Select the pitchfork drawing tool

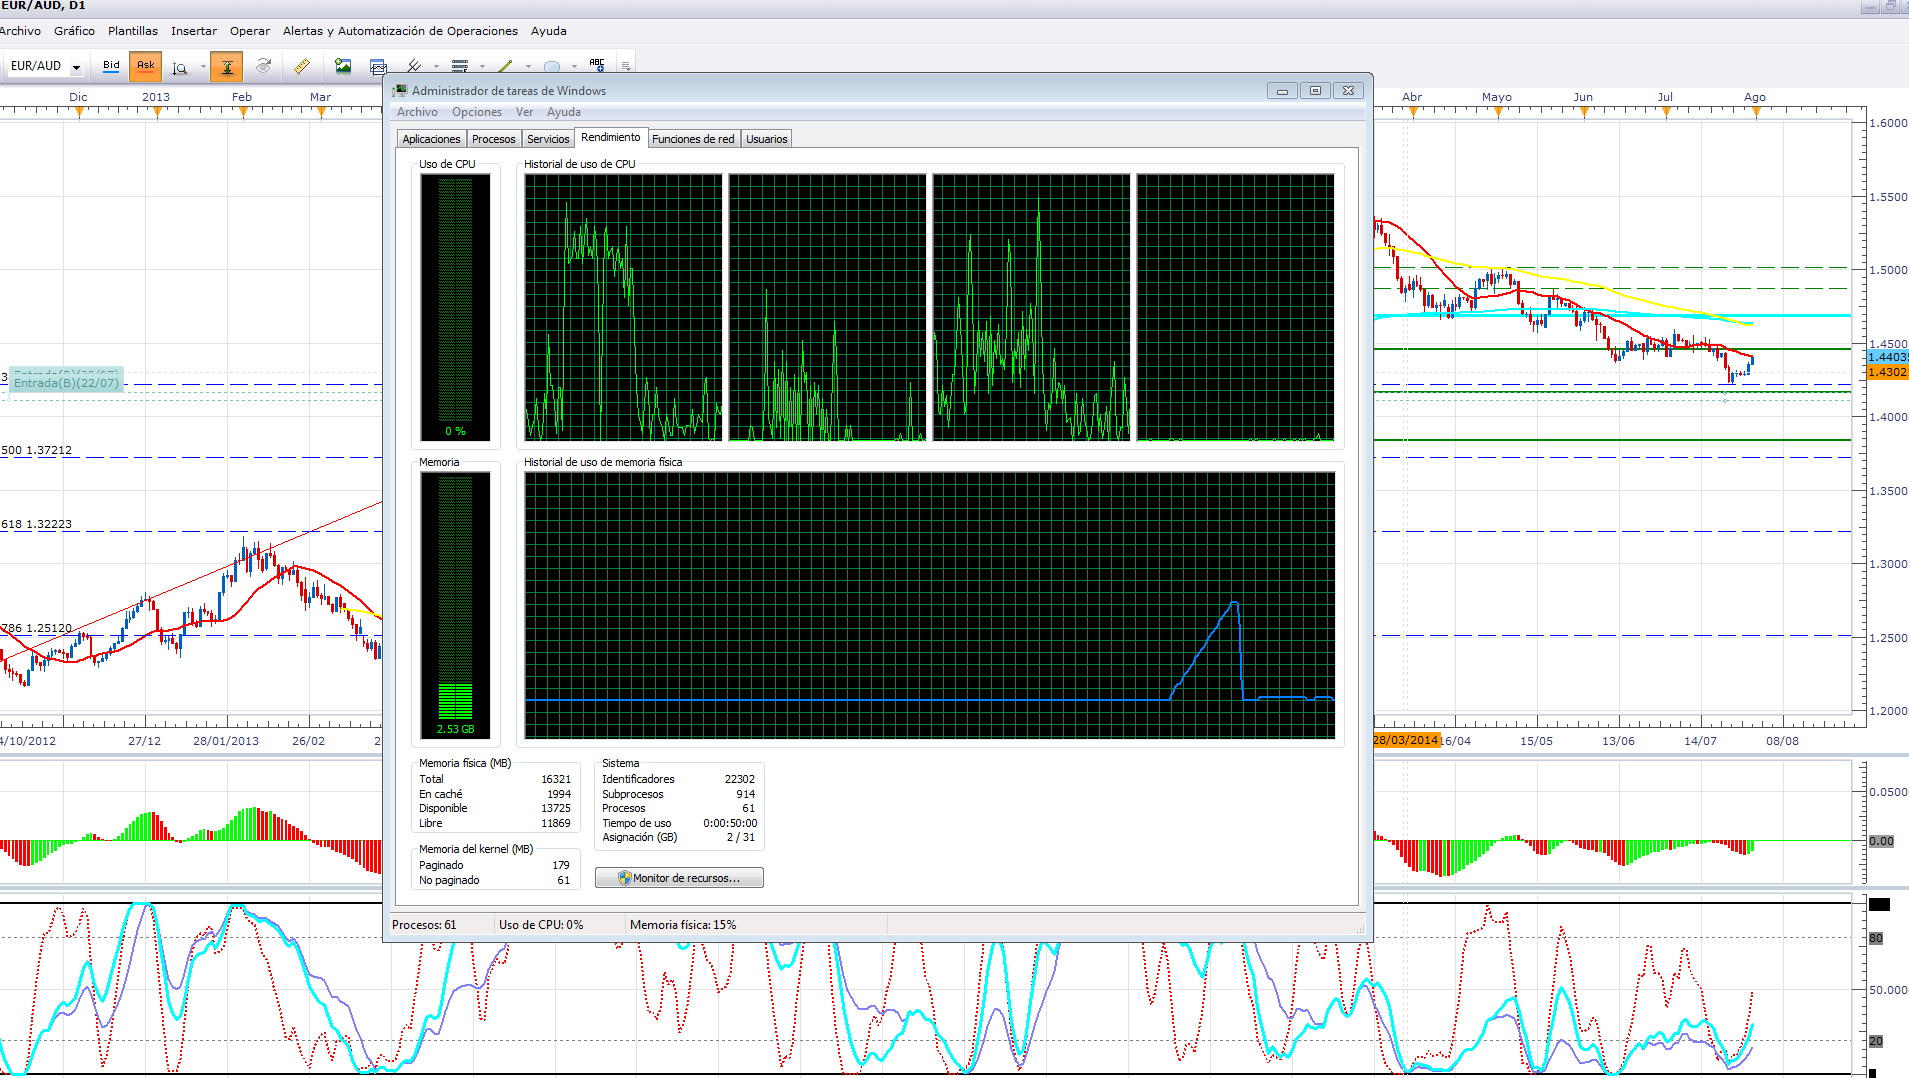[413, 67]
